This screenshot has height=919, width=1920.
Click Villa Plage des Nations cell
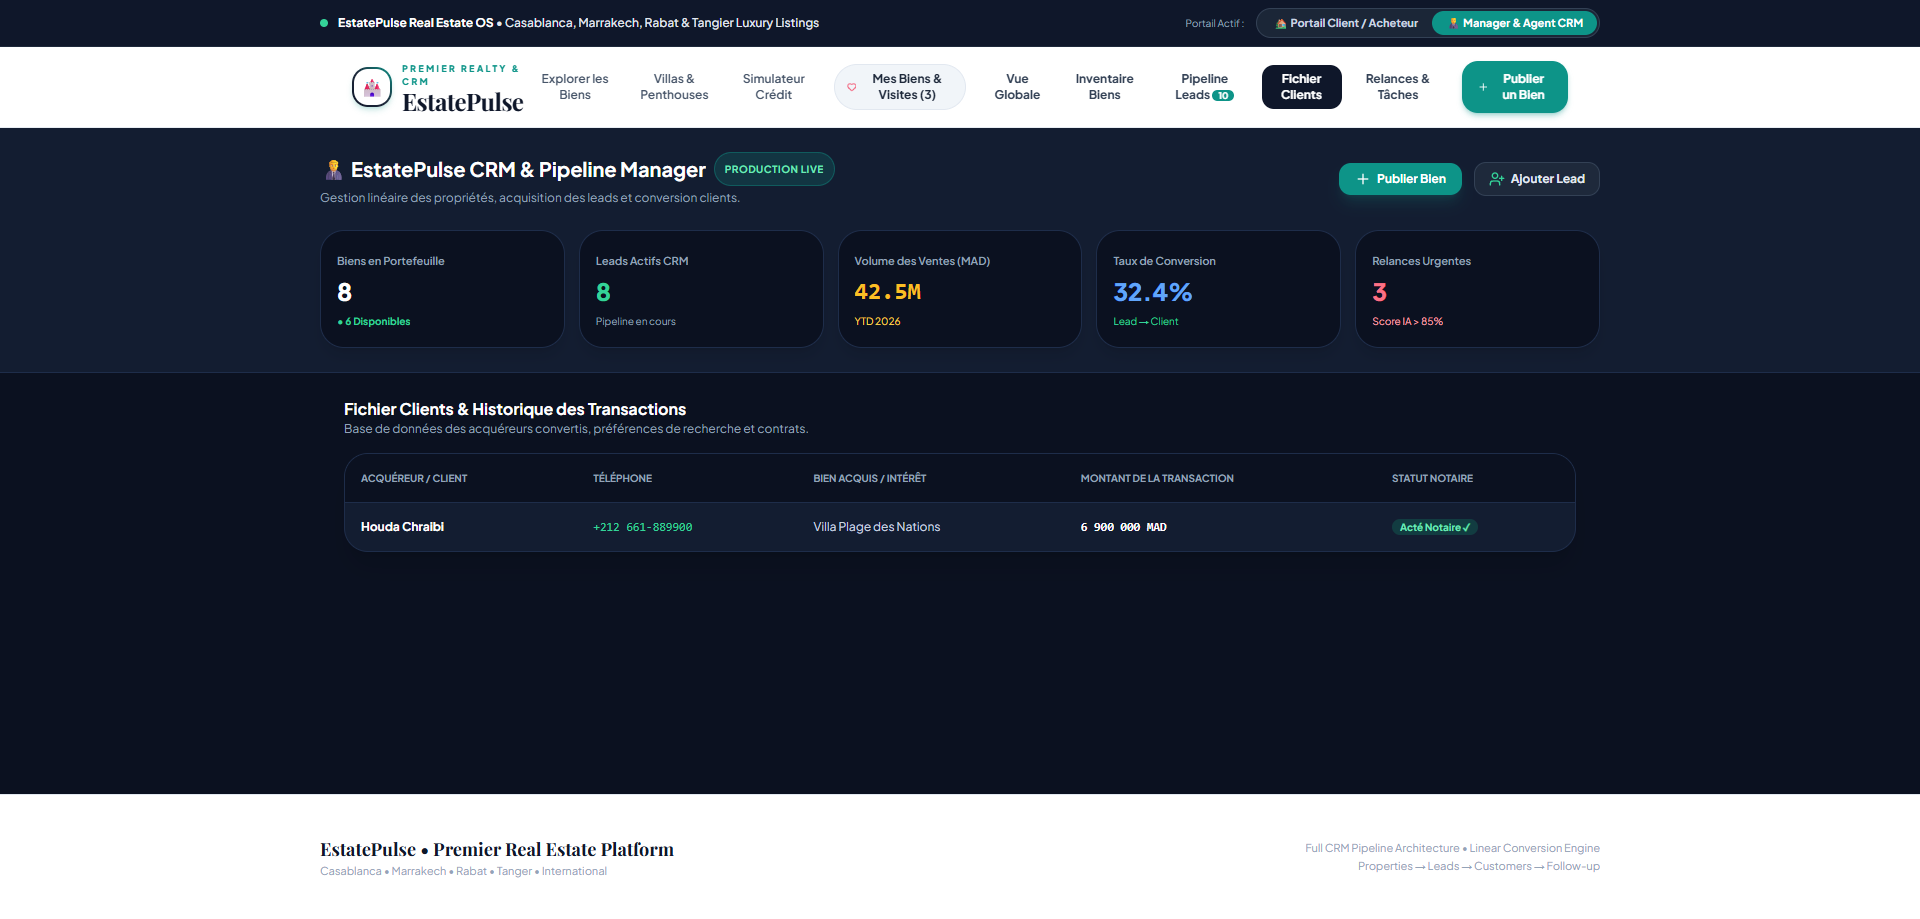point(877,527)
